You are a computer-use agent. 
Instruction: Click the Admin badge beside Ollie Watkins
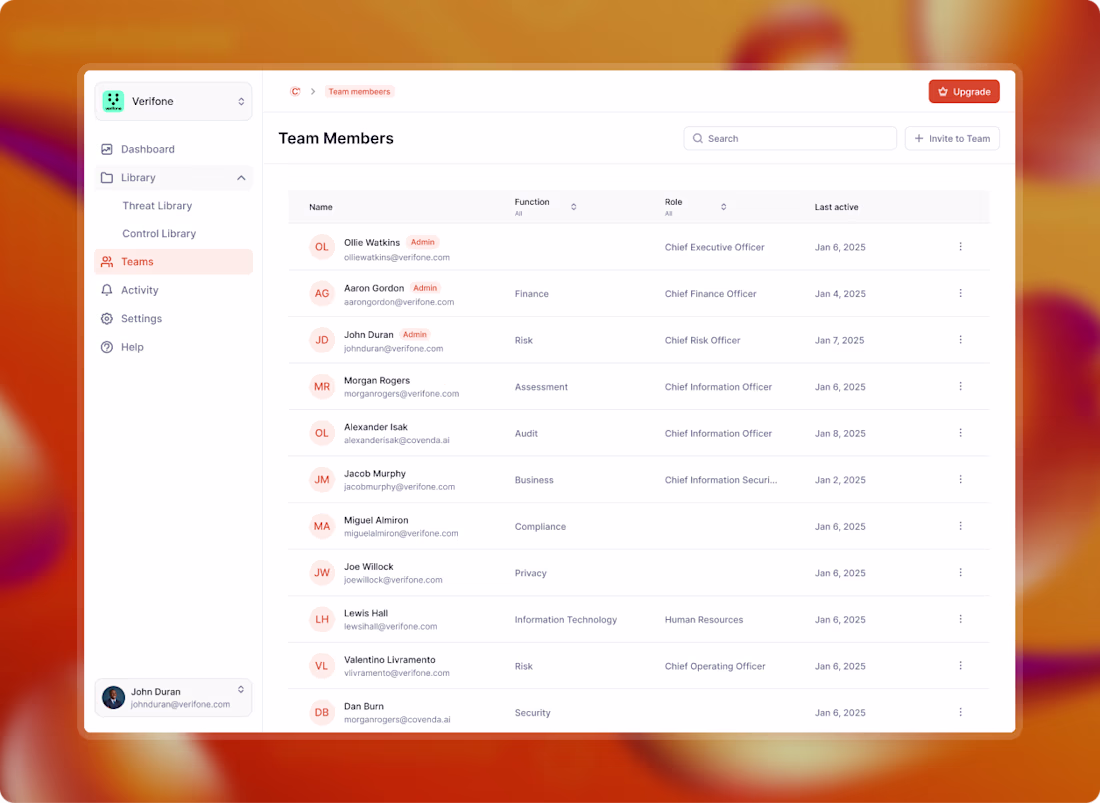point(423,242)
